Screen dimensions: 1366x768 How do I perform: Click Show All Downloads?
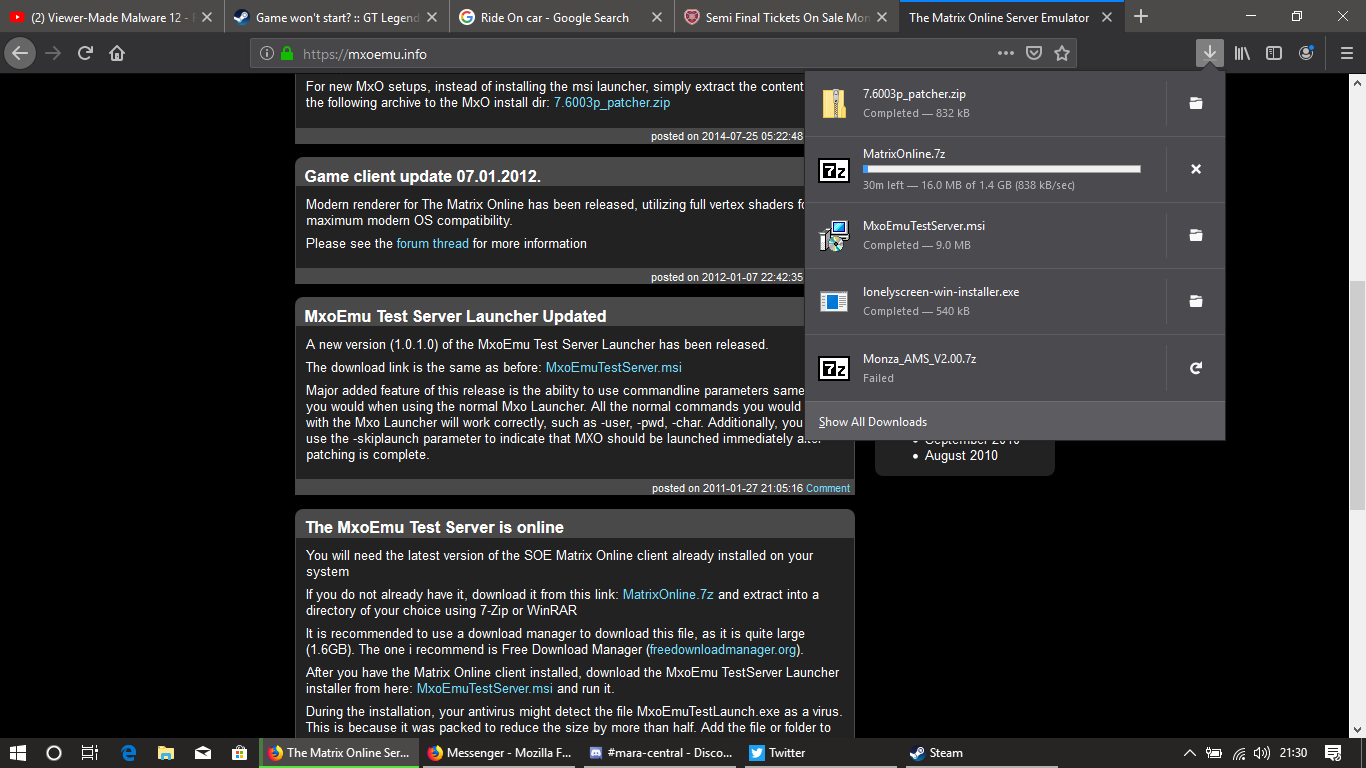click(x=873, y=422)
